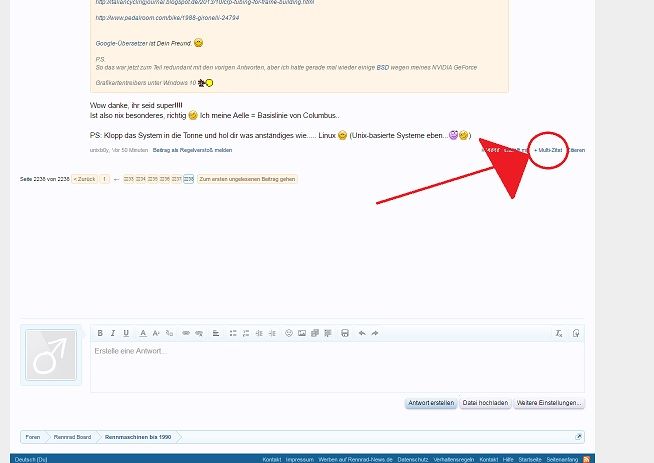Viewport: 654px width, 463px height.
Task: Open the pedalroom.com bike link in quote
Action: click(x=167, y=18)
